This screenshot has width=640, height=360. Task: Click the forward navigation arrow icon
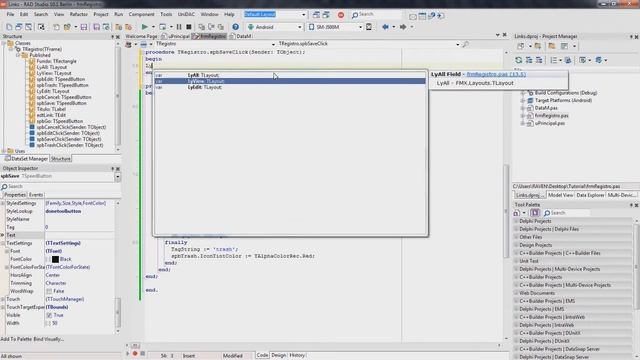403,27
